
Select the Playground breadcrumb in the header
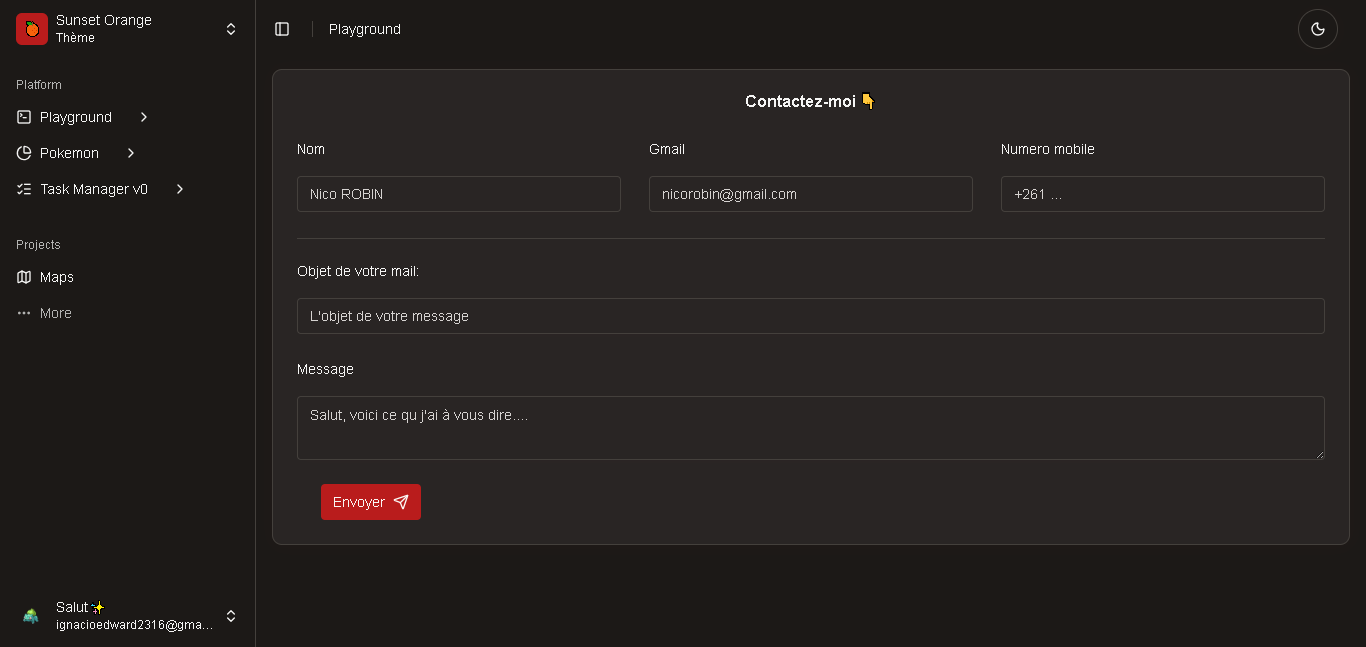(x=365, y=29)
